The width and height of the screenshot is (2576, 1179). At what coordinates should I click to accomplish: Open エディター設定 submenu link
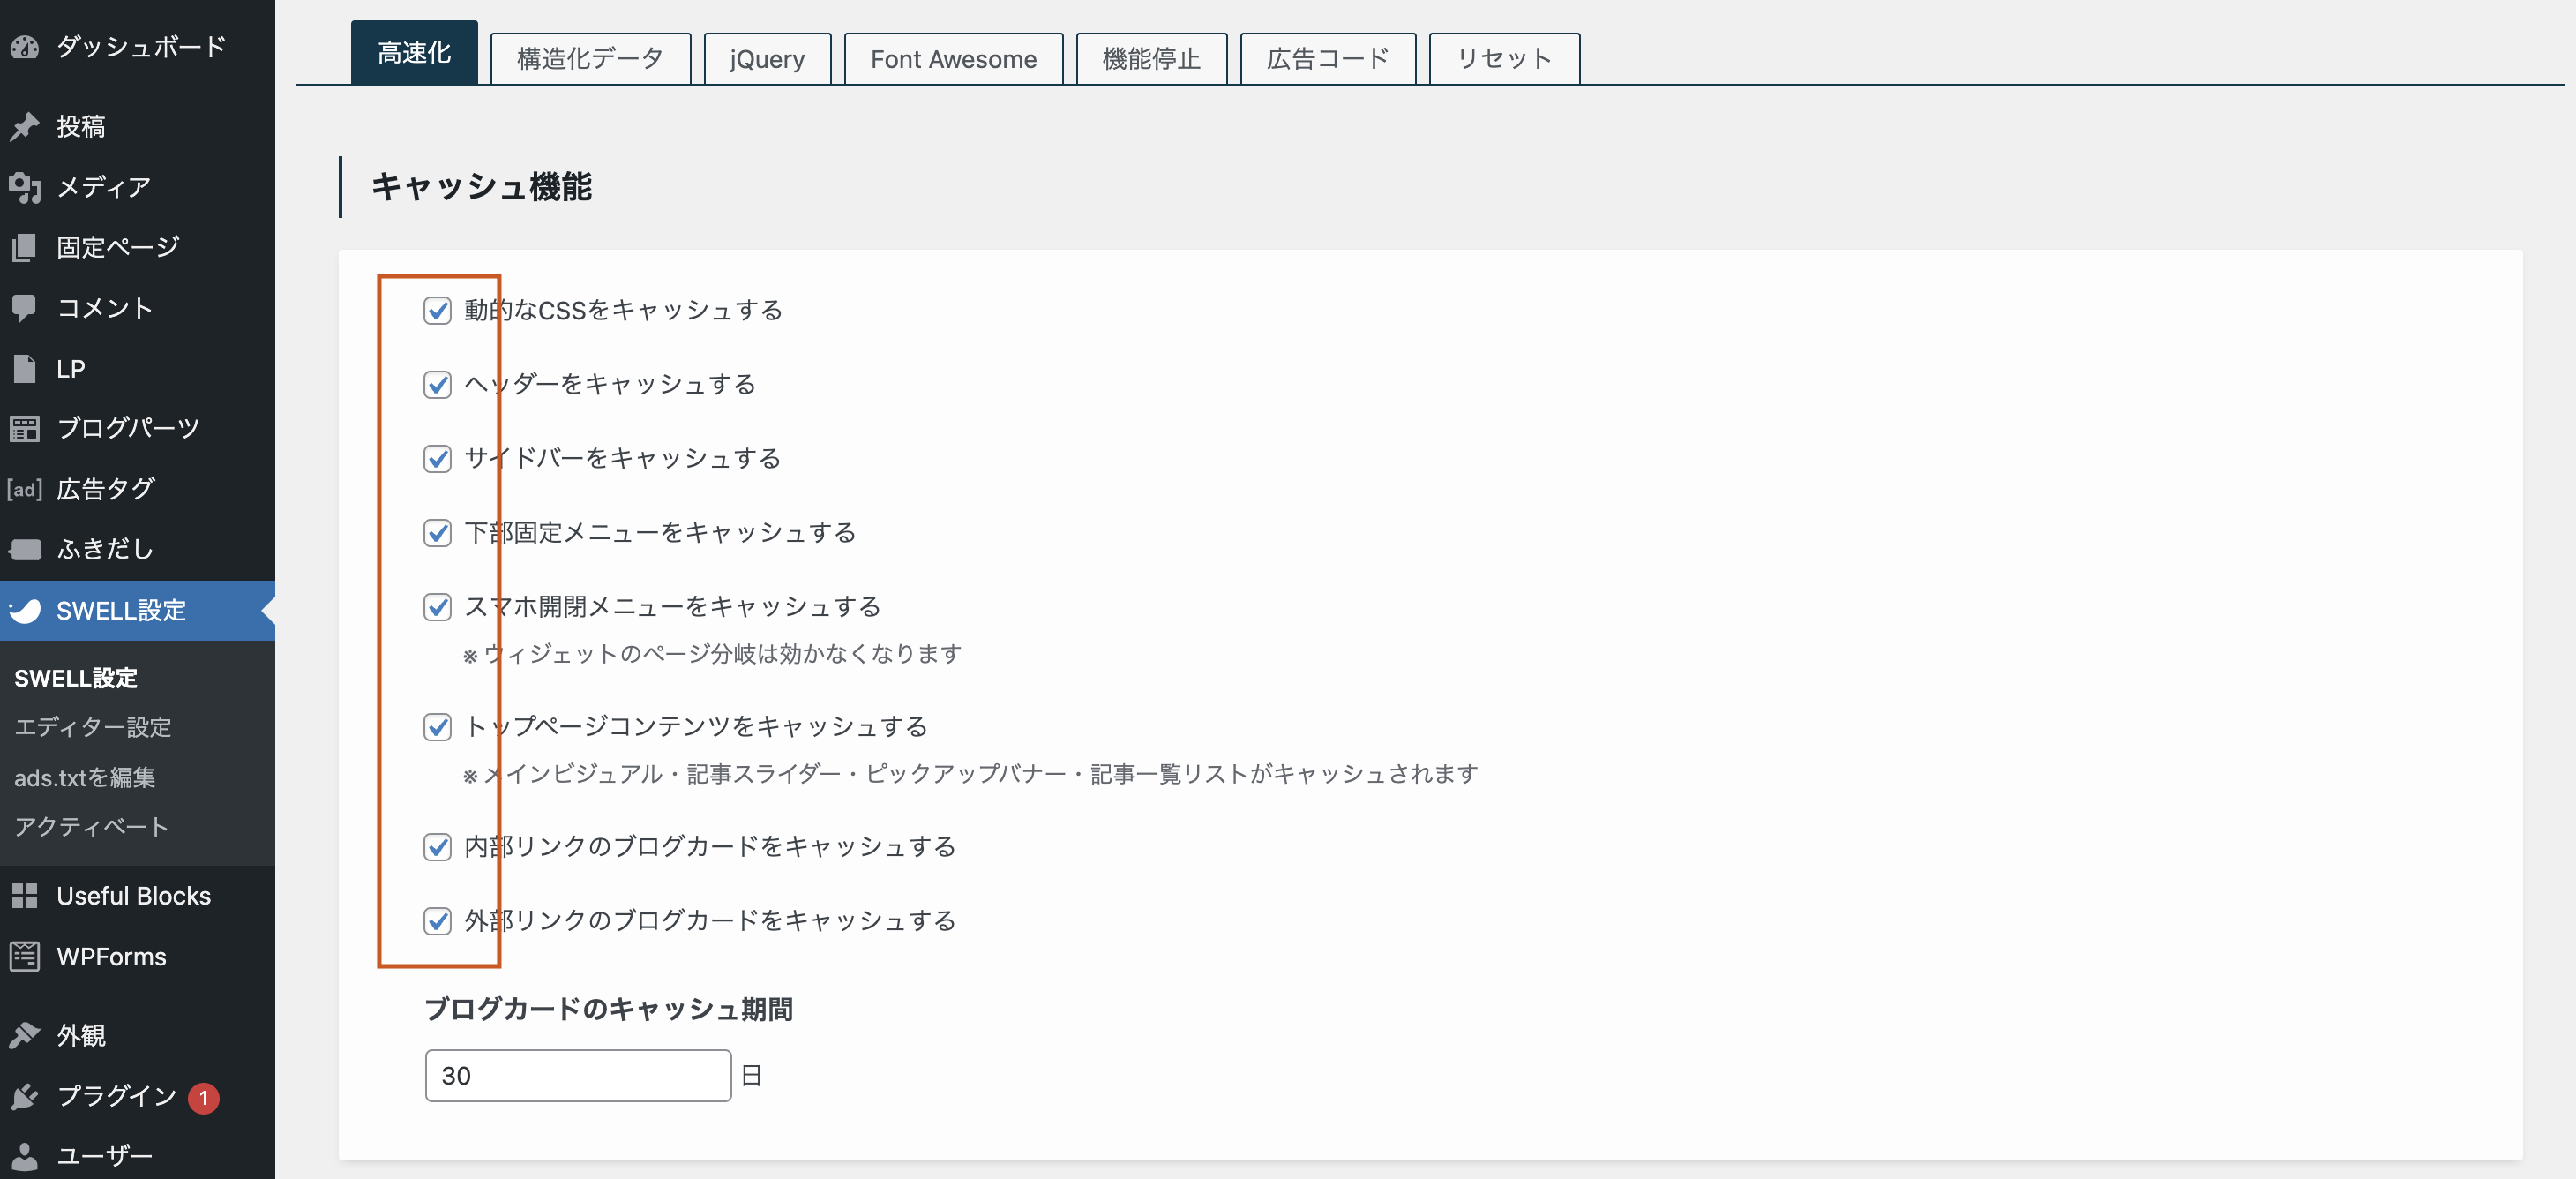93,727
